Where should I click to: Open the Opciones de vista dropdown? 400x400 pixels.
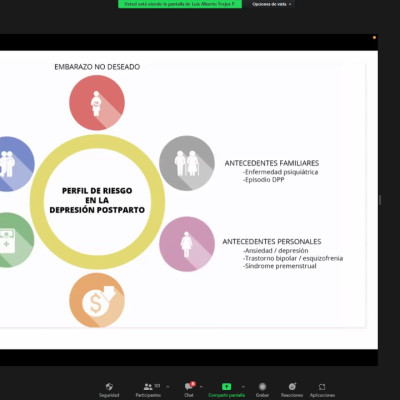(272, 4)
